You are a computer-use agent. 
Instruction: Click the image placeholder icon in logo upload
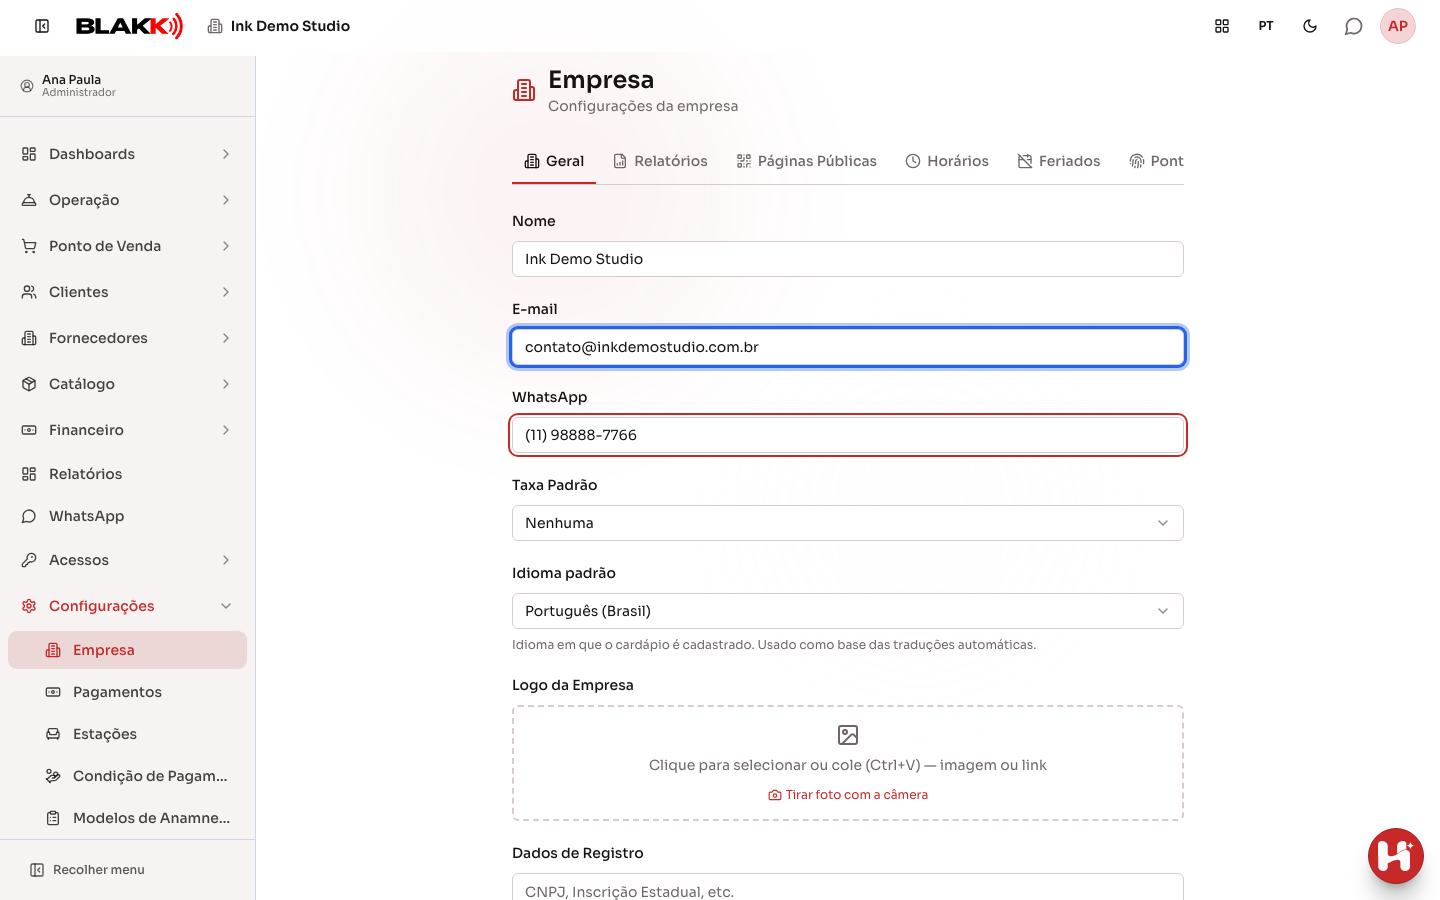coord(848,735)
